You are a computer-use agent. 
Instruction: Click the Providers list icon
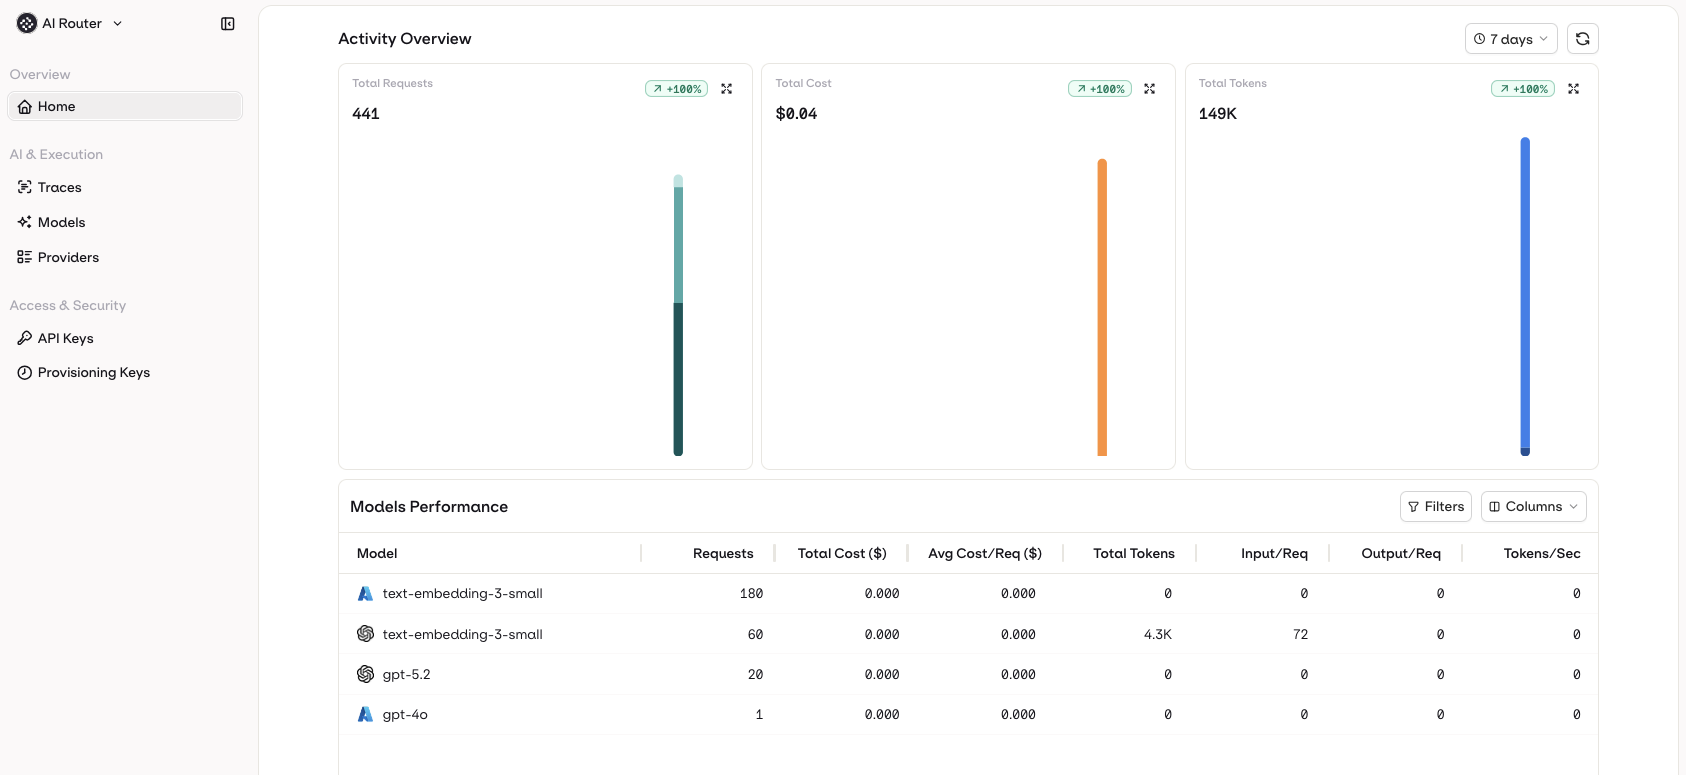pyautogui.click(x=25, y=257)
